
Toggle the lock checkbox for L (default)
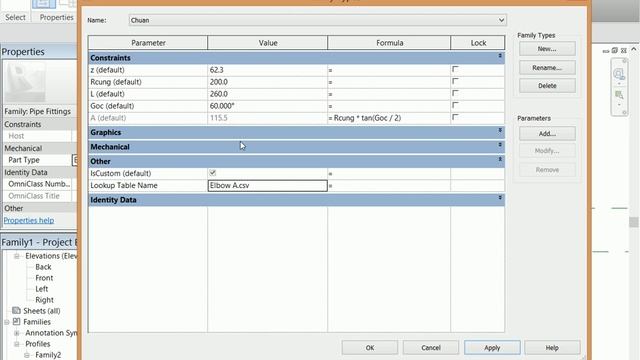click(x=456, y=93)
